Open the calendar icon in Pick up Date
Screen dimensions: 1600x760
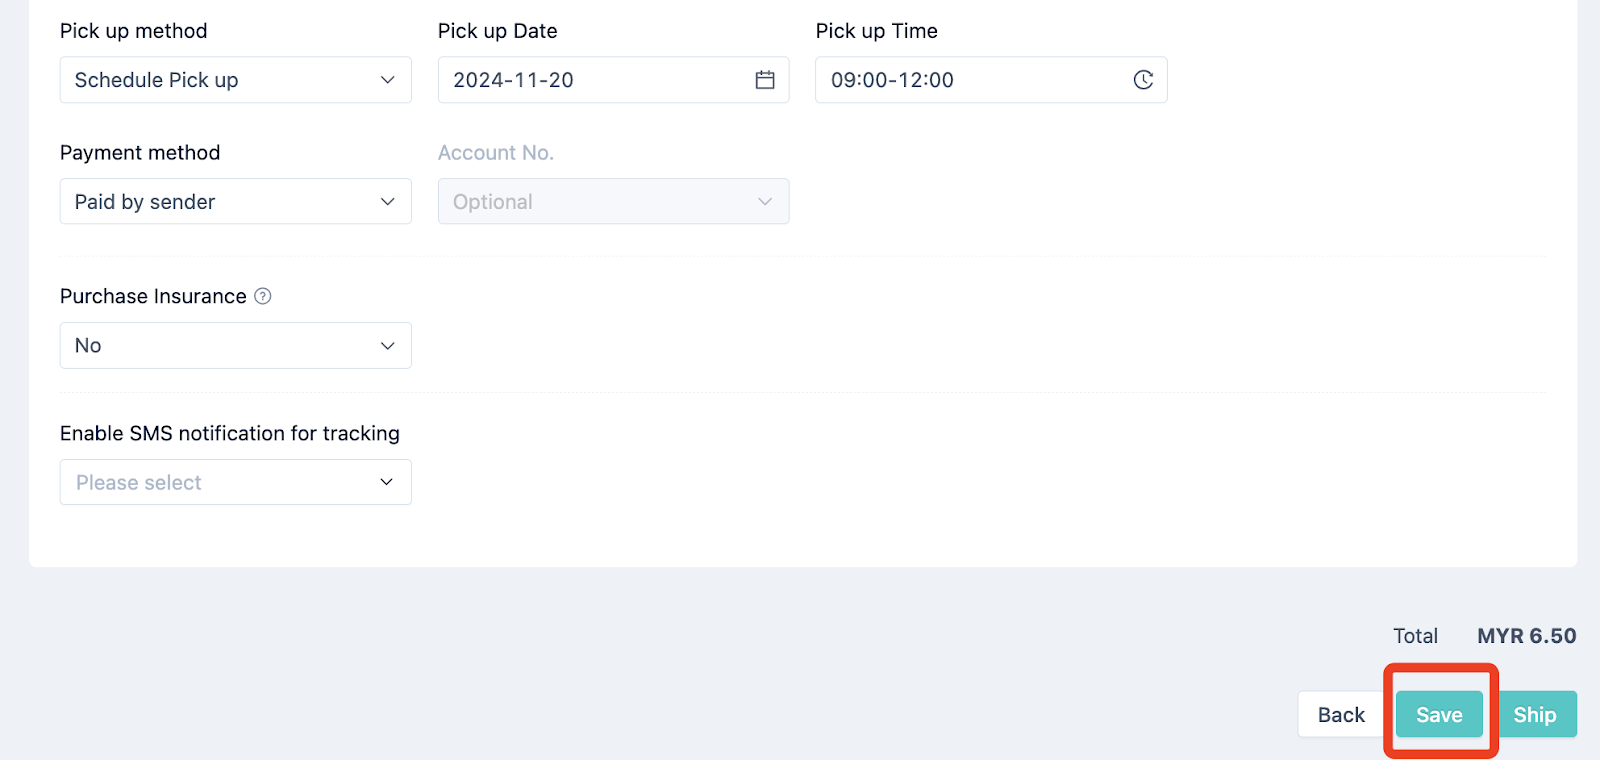pyautogui.click(x=765, y=80)
